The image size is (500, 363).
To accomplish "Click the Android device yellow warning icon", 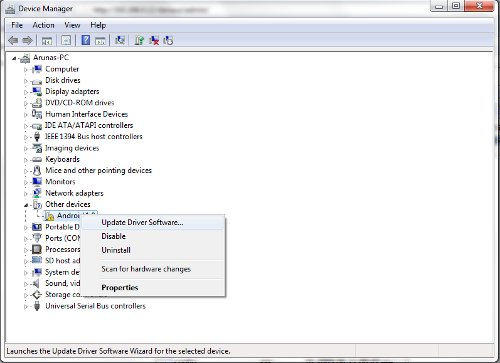I will (x=50, y=216).
